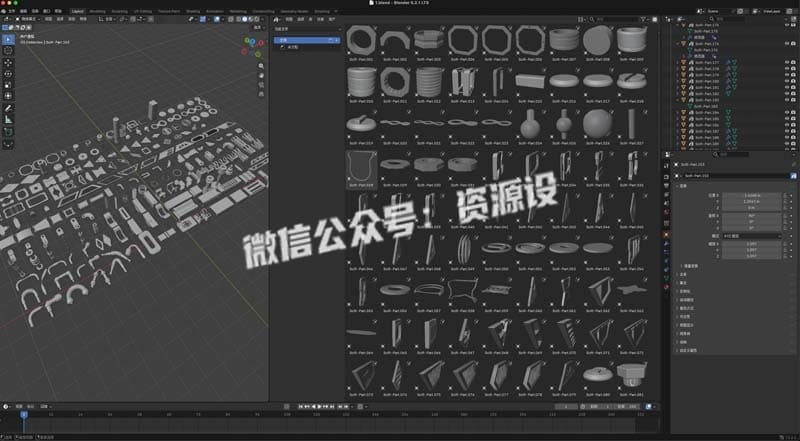Toggle the Location X lock icon
Viewport: 800px width, 441px height.
[x=785, y=195]
